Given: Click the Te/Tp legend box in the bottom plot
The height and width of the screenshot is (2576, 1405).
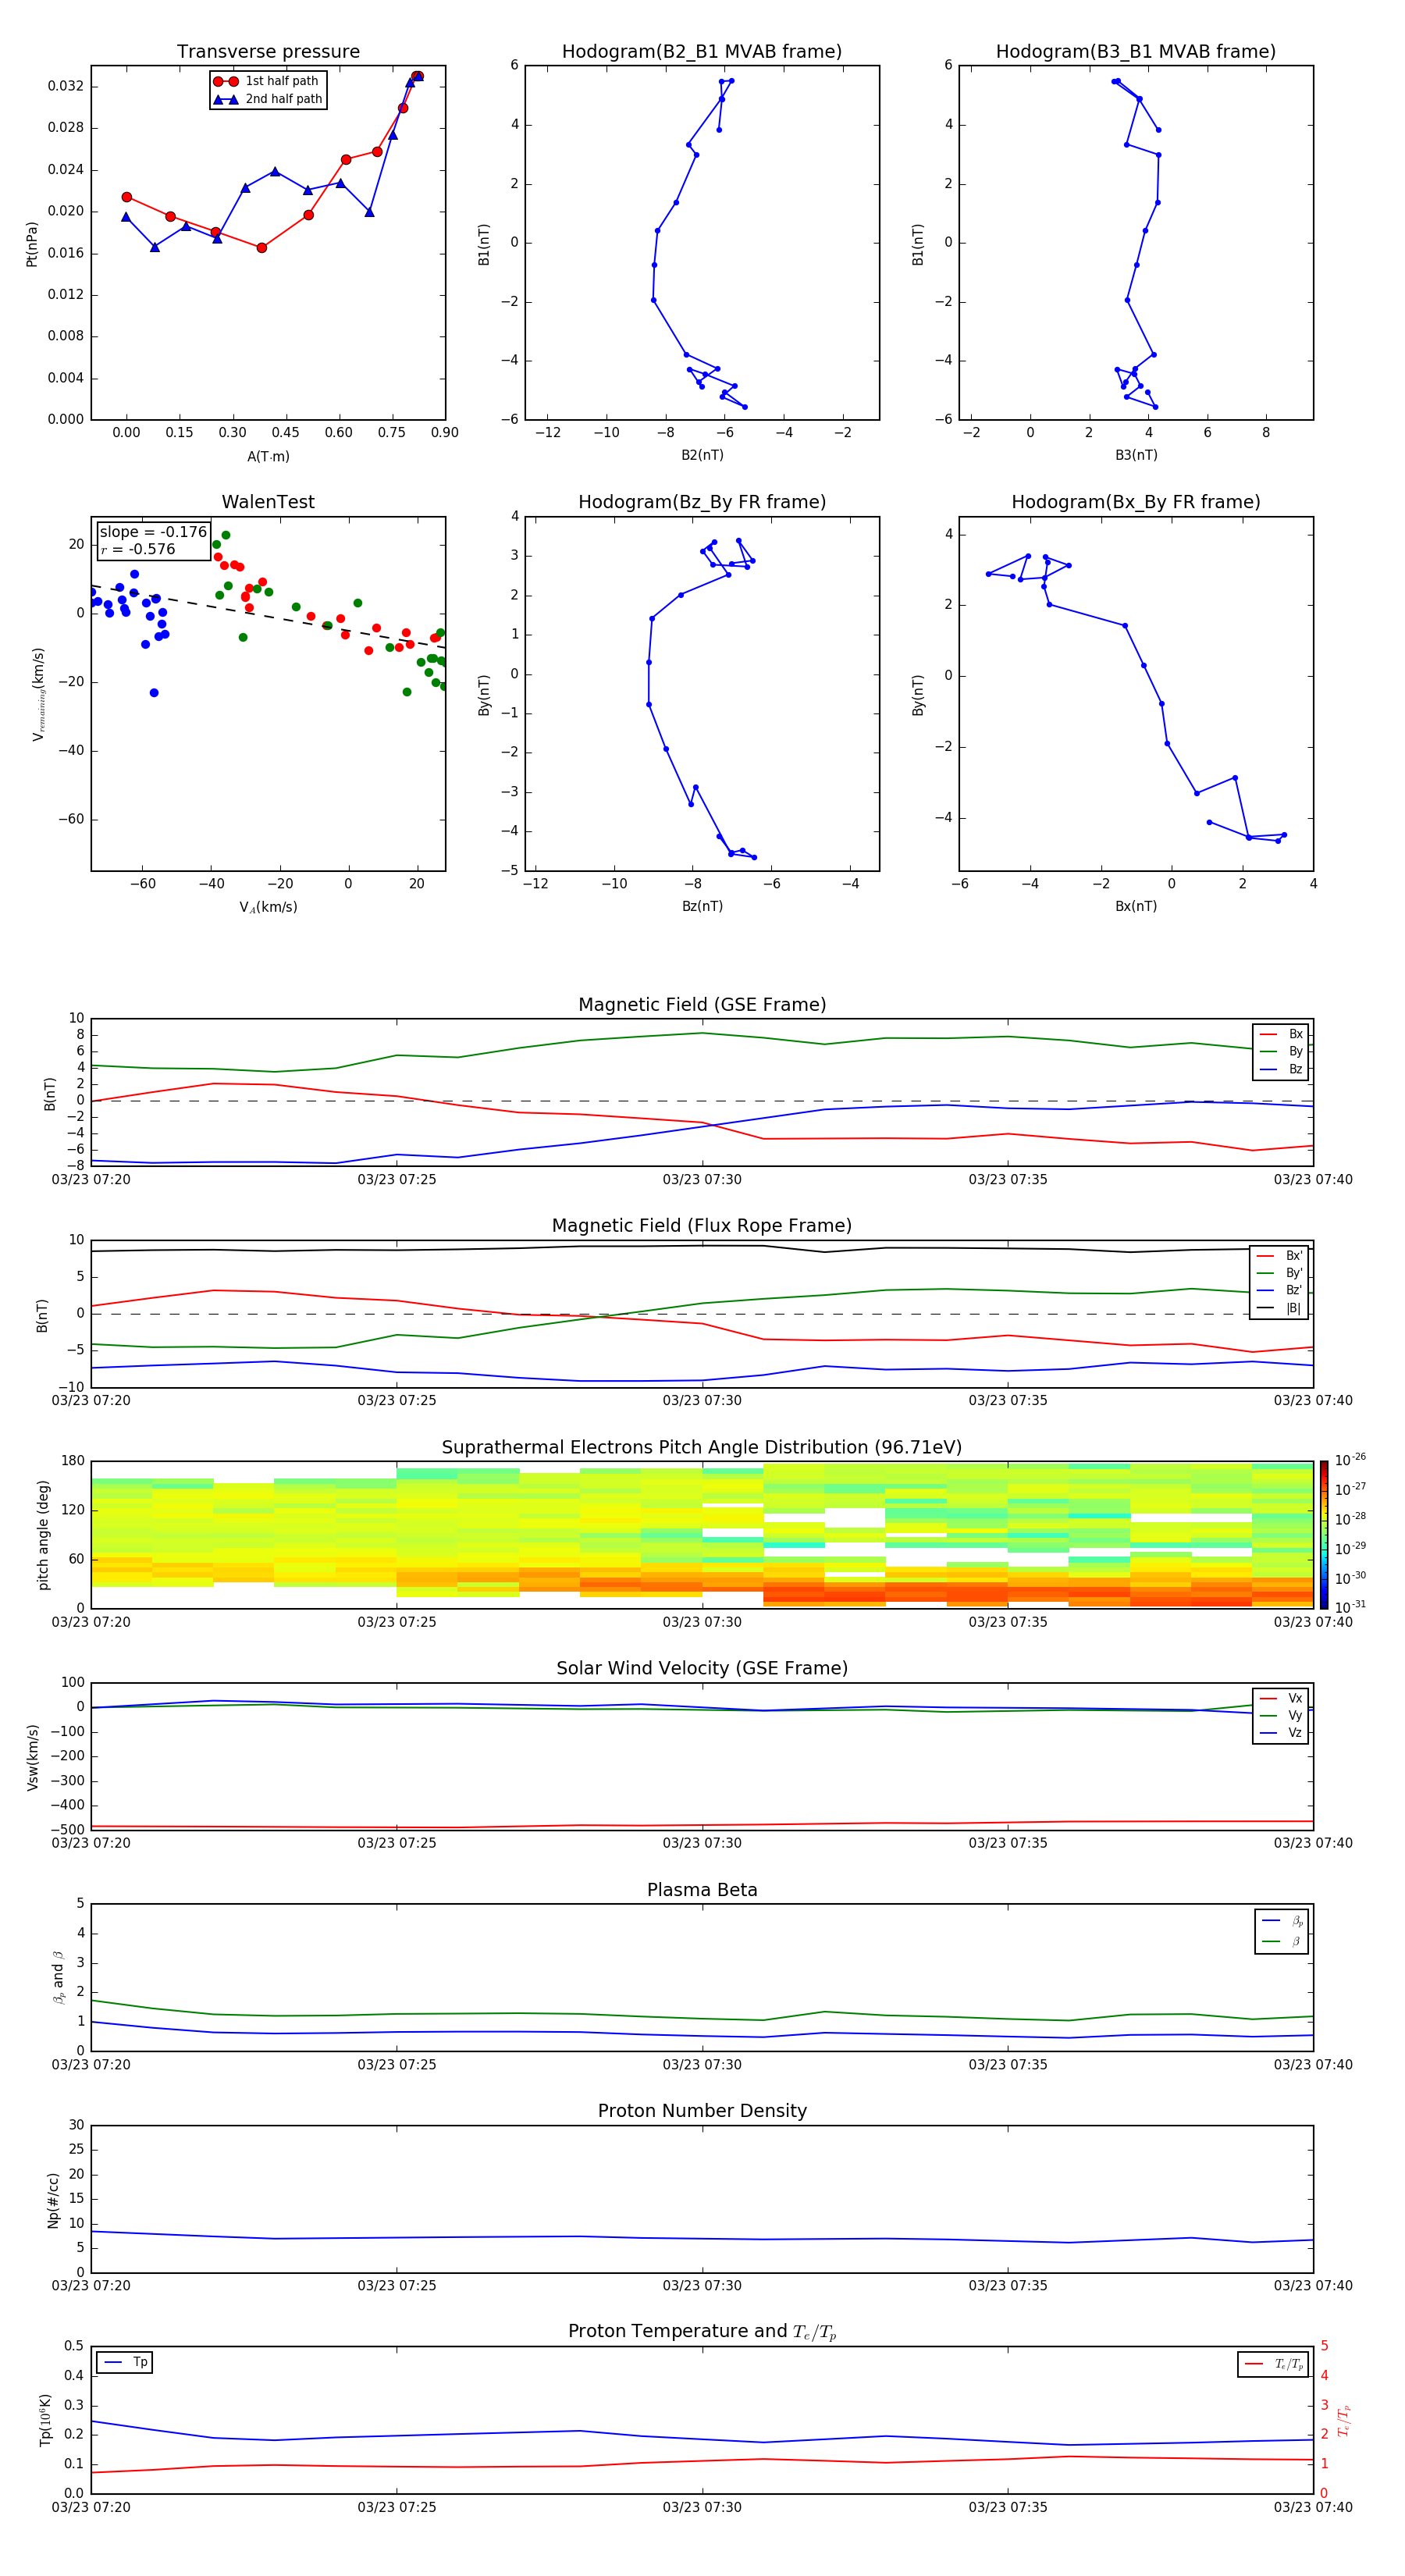Looking at the screenshot, I should pos(1273,2364).
